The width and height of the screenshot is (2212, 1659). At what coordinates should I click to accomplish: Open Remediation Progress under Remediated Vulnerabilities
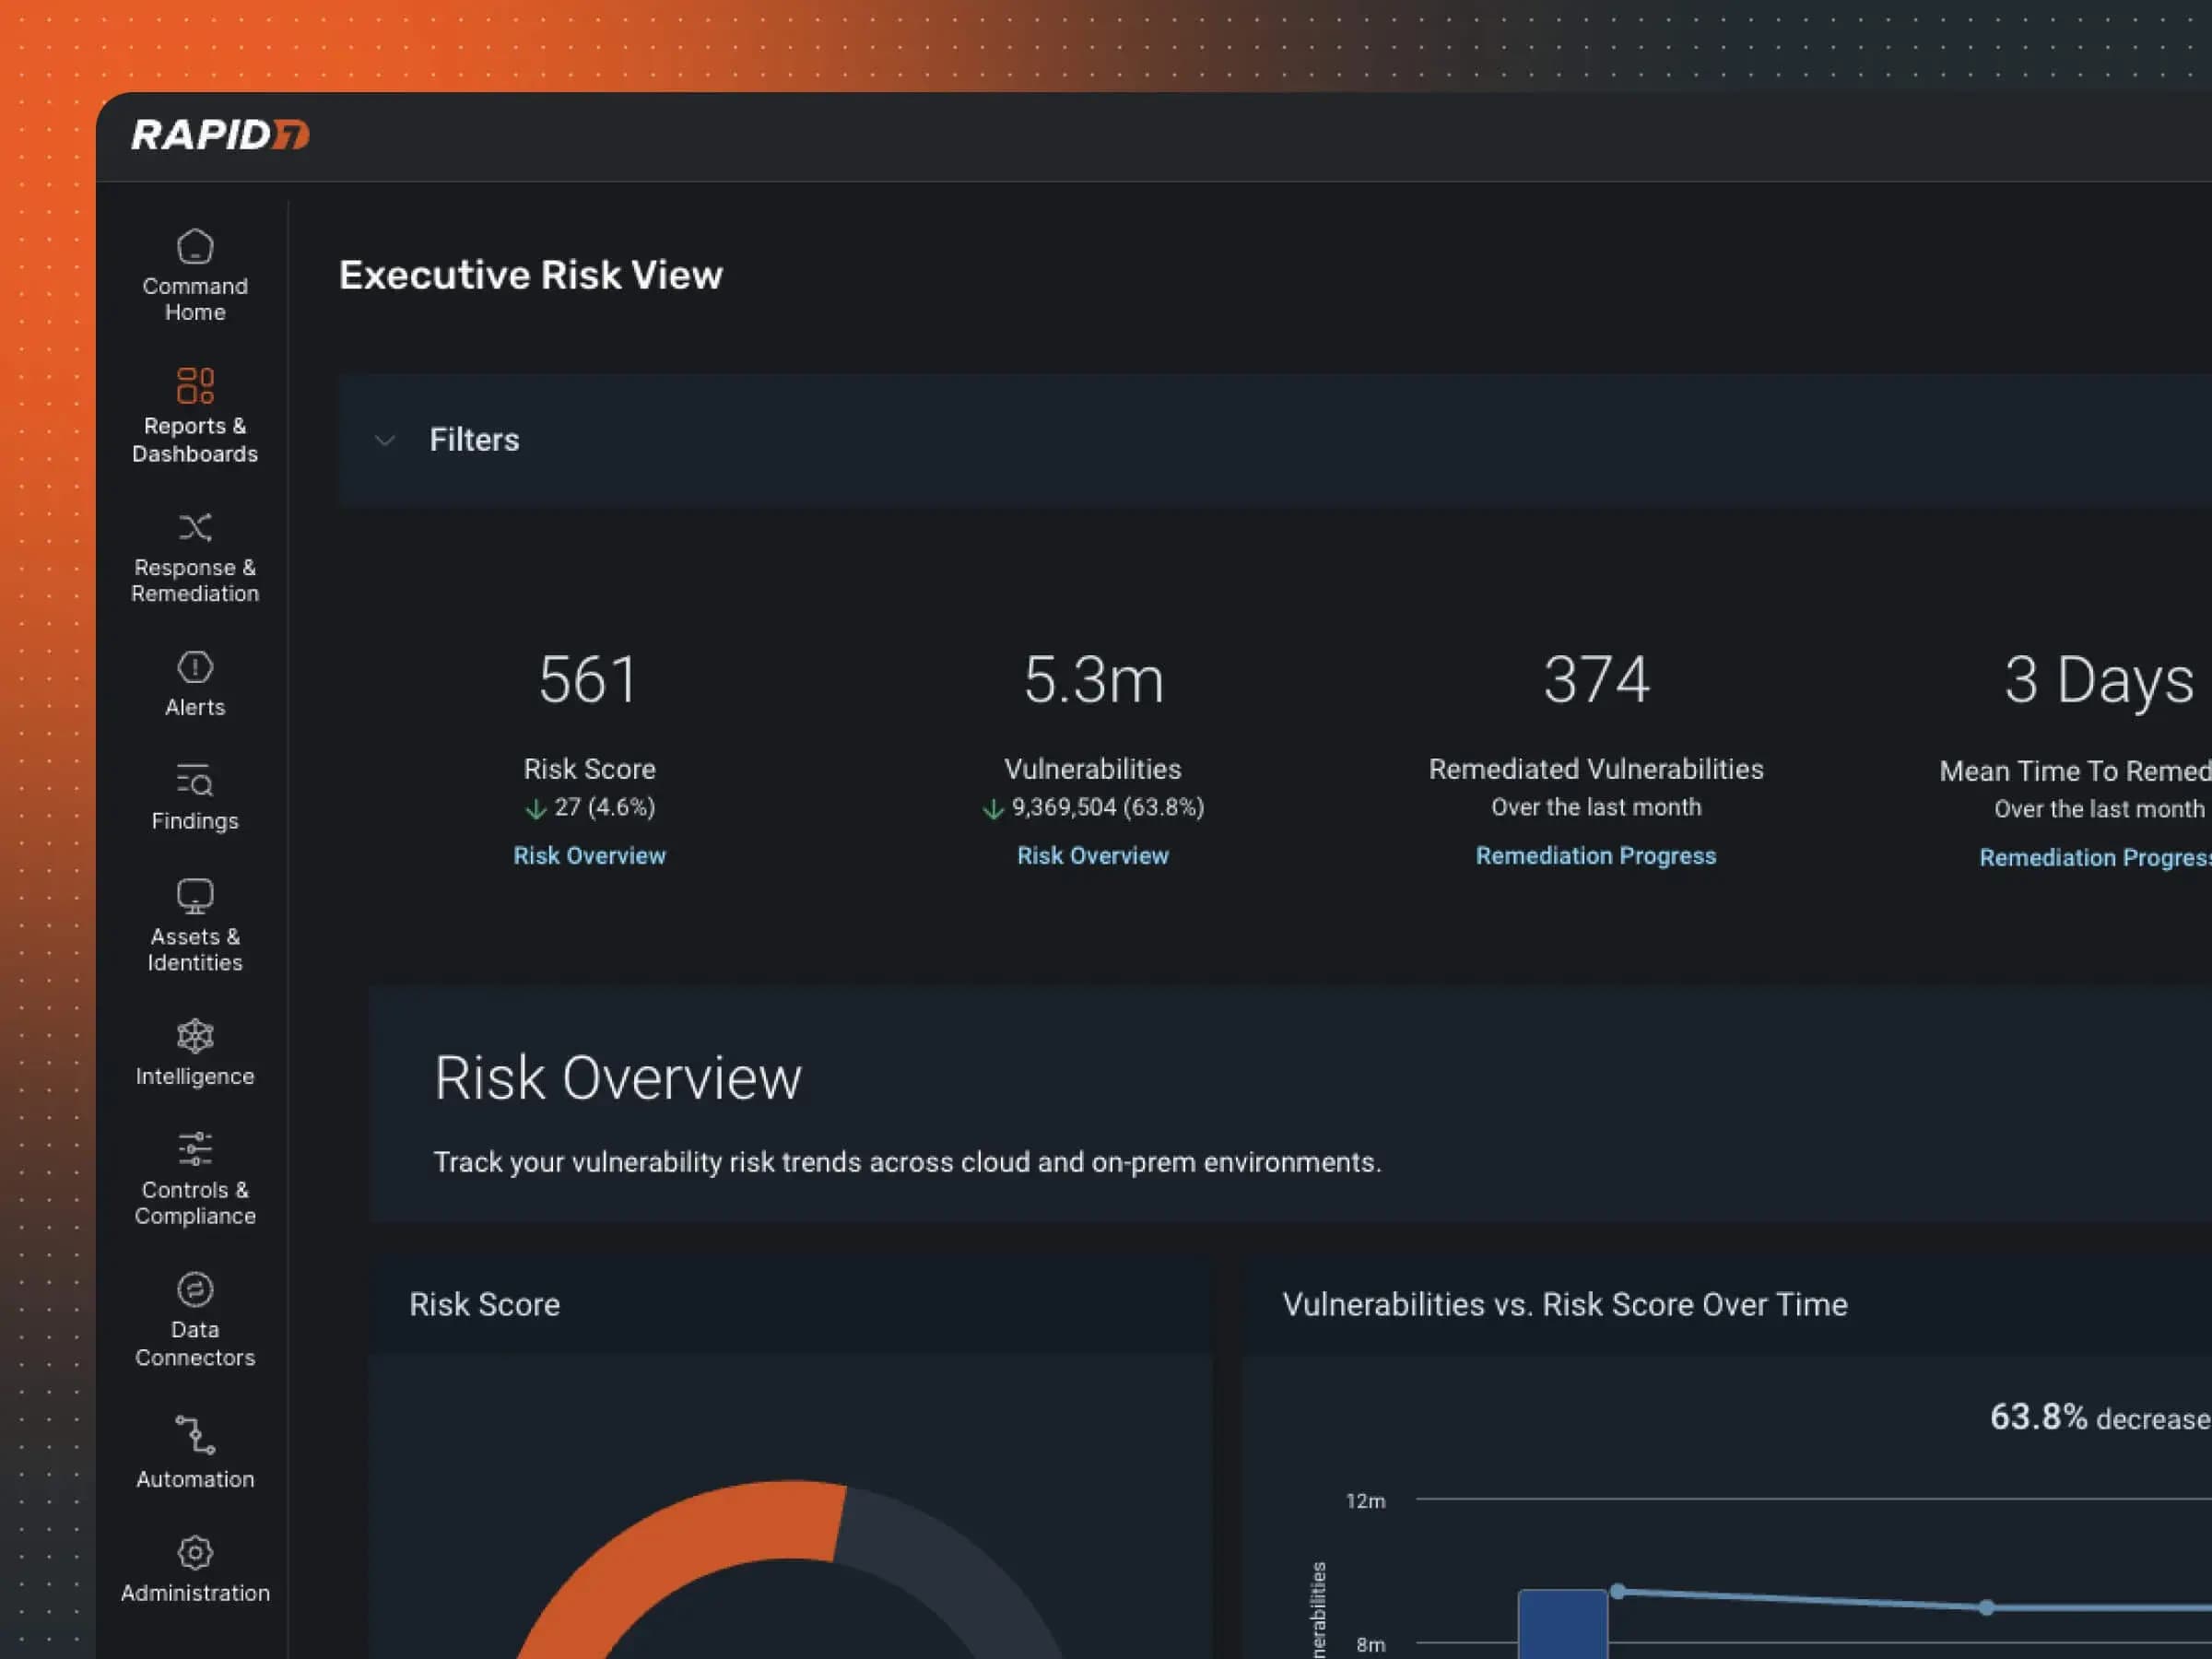(1595, 856)
